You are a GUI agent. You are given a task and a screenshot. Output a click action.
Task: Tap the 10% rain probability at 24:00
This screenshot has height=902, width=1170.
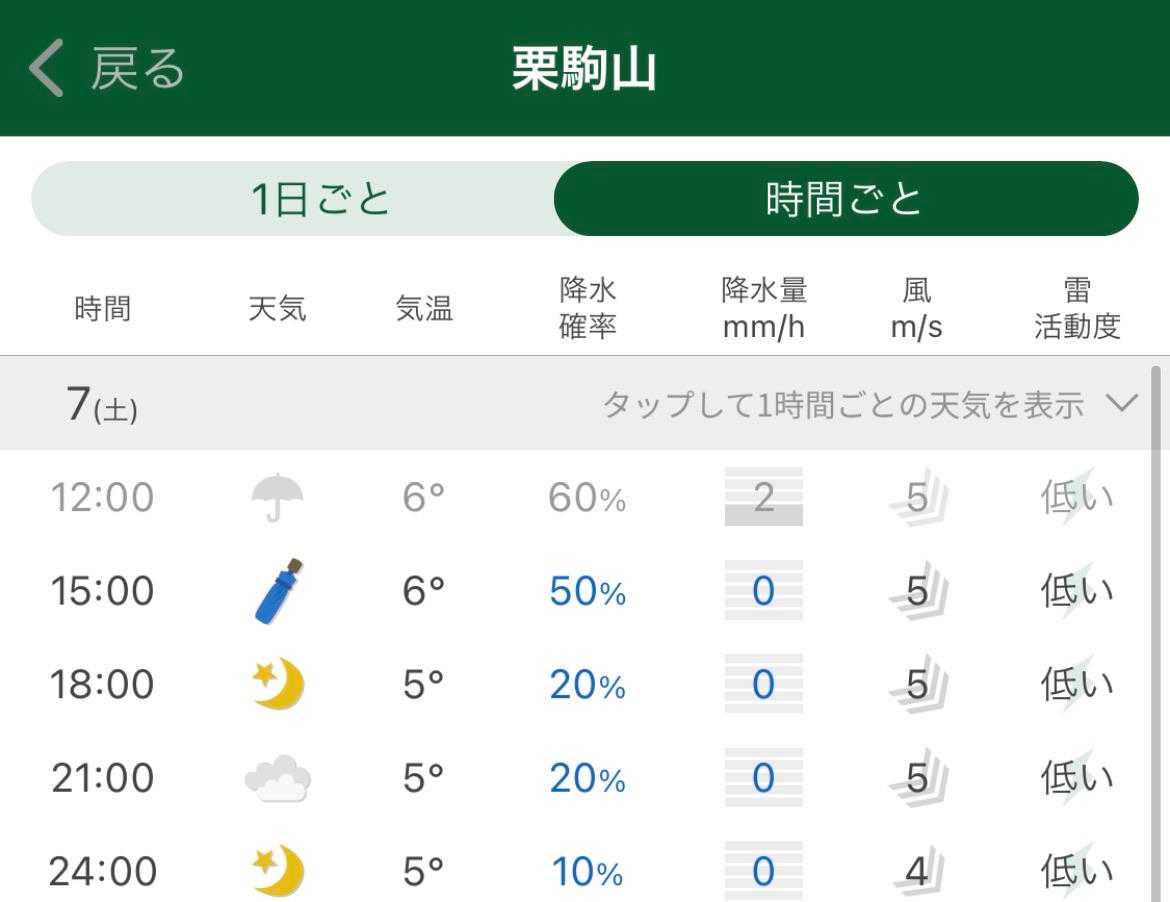coord(587,872)
